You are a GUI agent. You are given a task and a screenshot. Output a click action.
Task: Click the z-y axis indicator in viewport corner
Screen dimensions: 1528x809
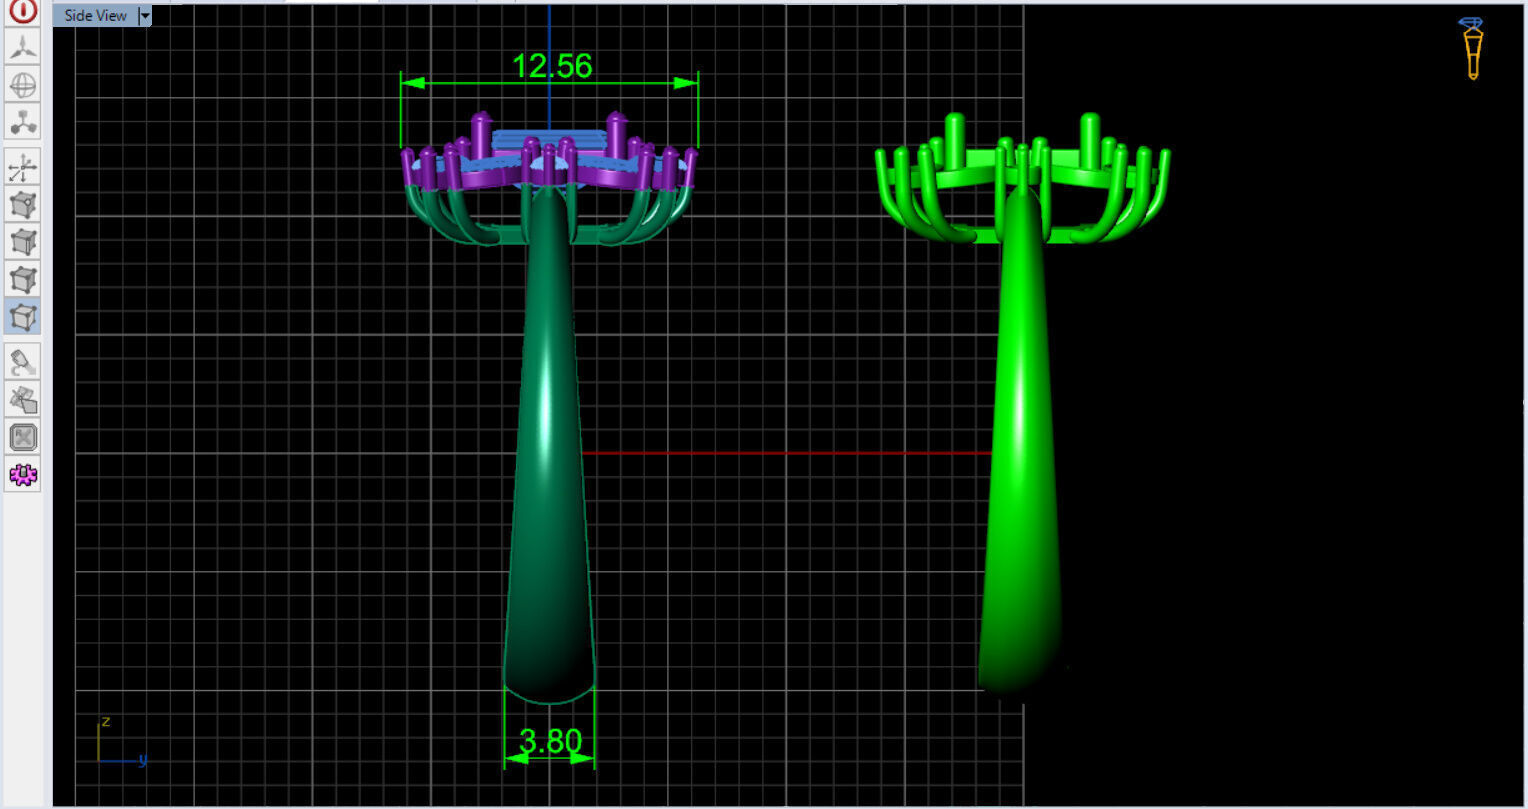click(x=122, y=742)
